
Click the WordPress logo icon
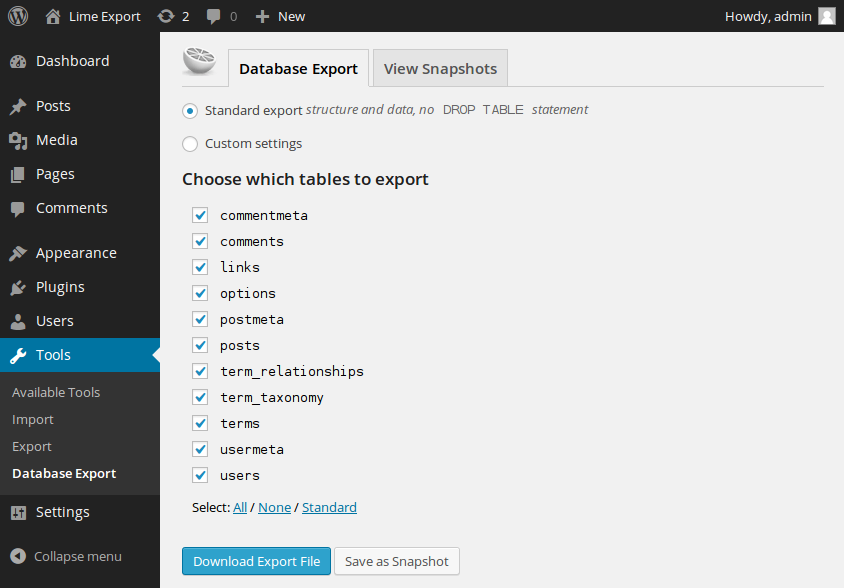pos(18,16)
